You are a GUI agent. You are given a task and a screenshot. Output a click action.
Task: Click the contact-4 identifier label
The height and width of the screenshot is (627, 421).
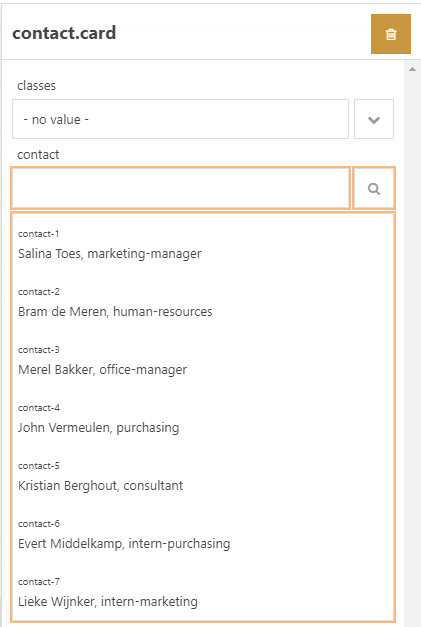point(39,407)
